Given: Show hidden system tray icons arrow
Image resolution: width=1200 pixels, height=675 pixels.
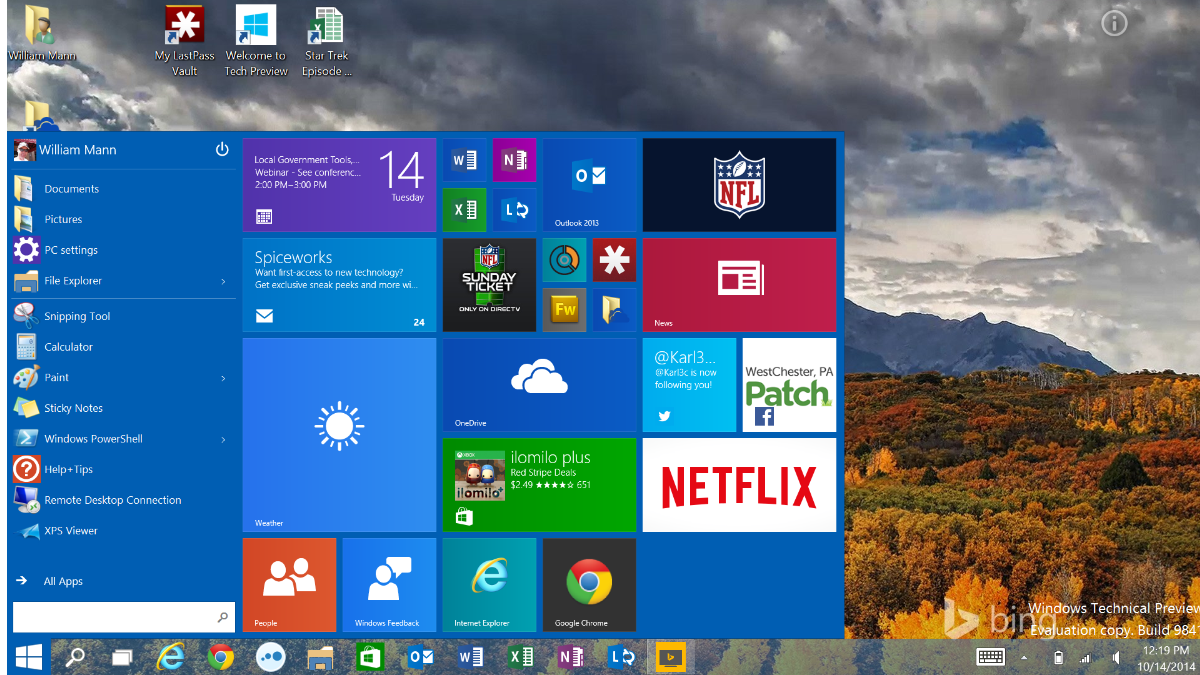Looking at the screenshot, I should [1023, 657].
